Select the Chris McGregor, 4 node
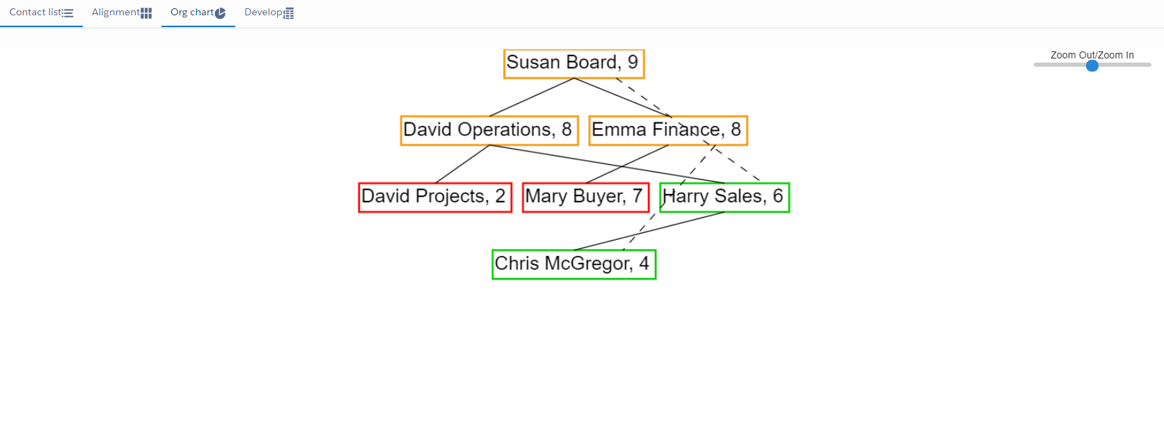Viewport: 1164px width, 427px height. pyautogui.click(x=573, y=264)
